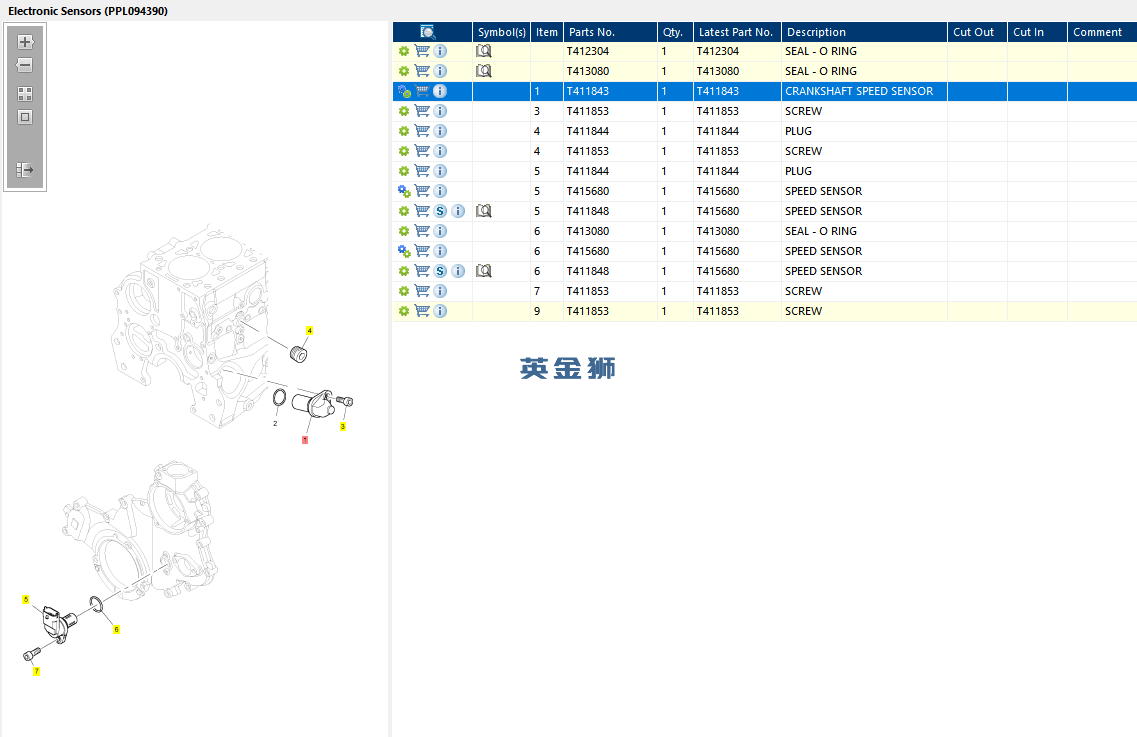Open info for item 3 SCREW
Screen dimensions: 1137x737
440,111
